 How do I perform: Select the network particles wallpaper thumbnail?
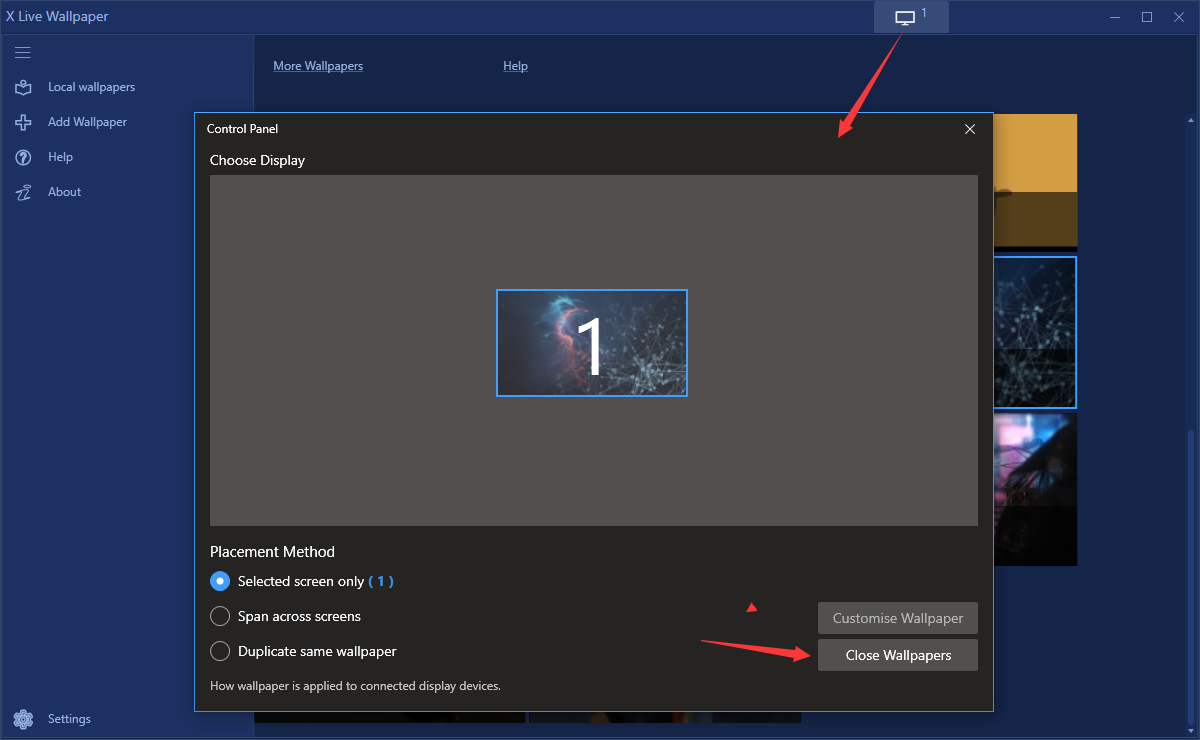click(1035, 332)
